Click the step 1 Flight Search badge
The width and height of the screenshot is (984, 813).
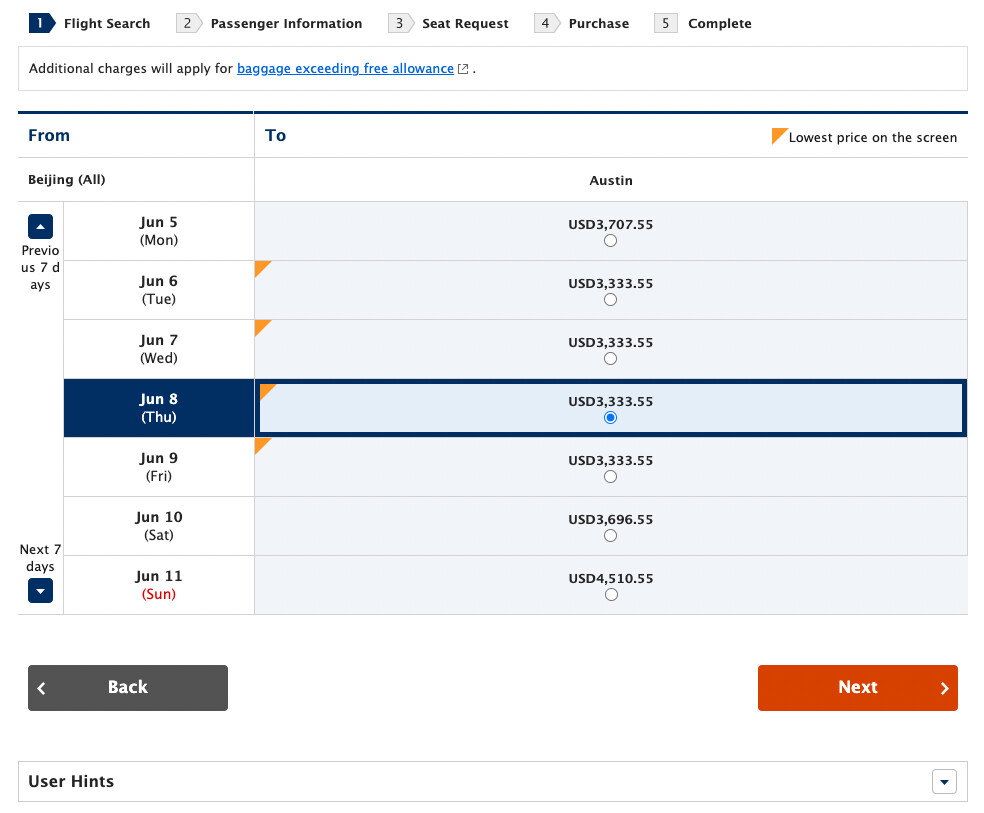tap(42, 23)
